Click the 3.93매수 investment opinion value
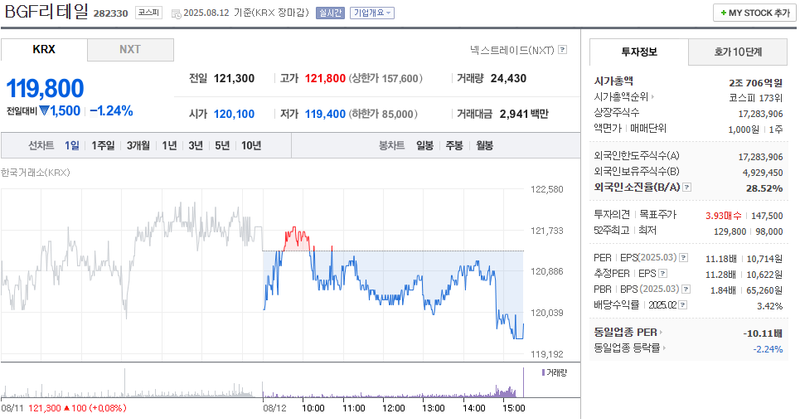 (x=723, y=216)
